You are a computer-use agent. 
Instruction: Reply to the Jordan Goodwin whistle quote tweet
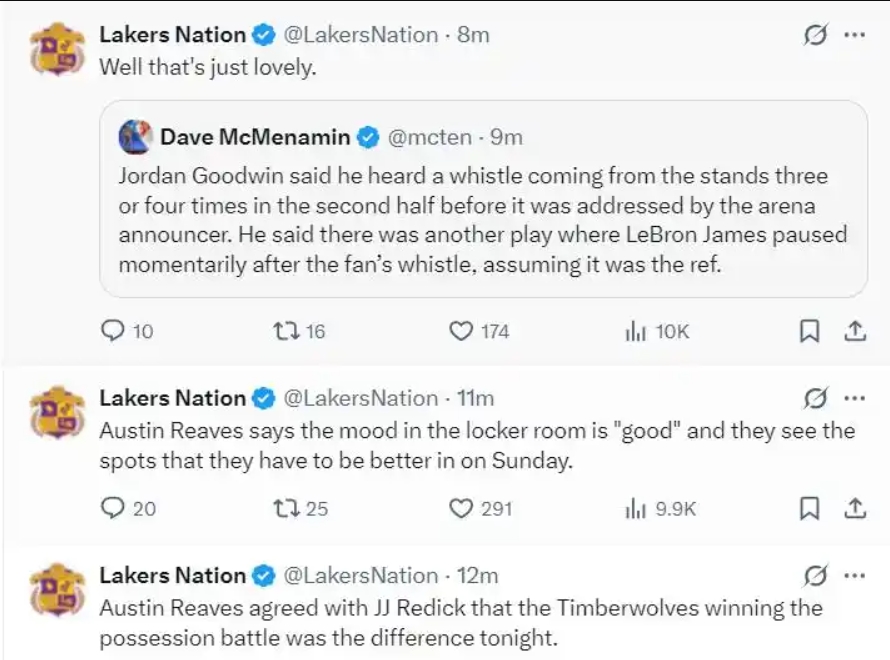(x=115, y=331)
